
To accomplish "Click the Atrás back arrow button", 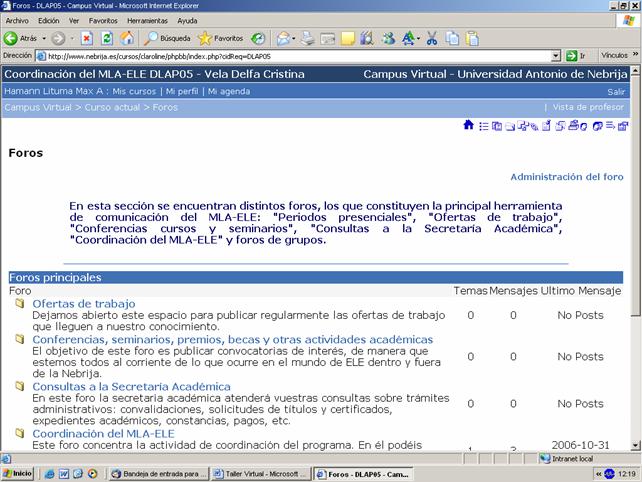I will tap(20, 38).
